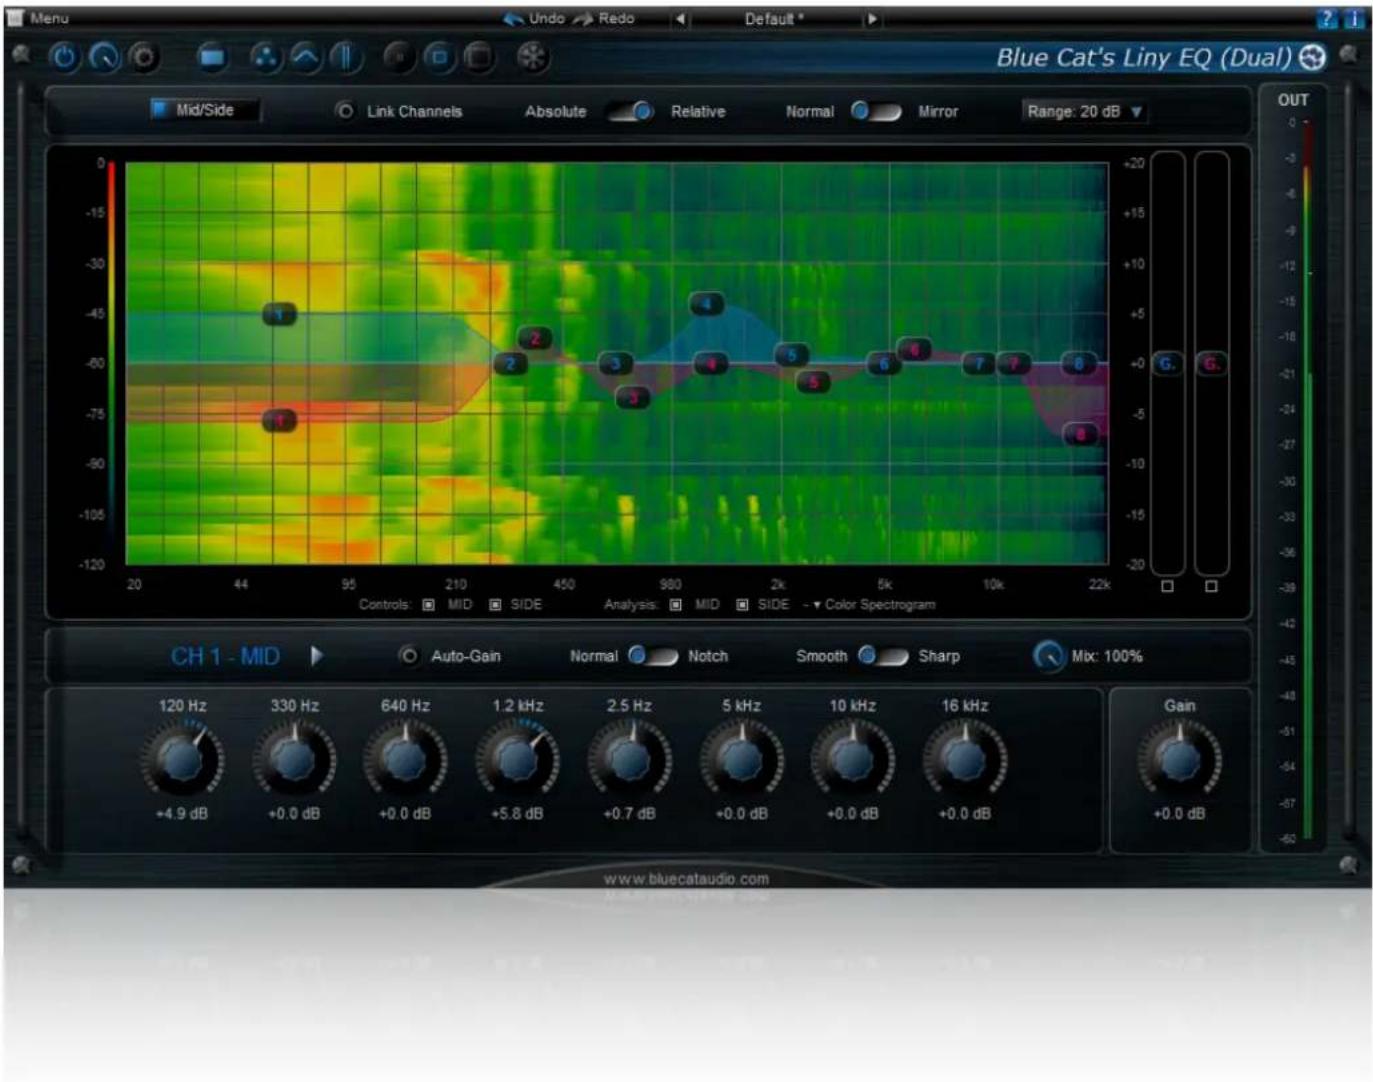Click the Blue Cat logo icon beside title
1373x1082 pixels.
(1312, 58)
